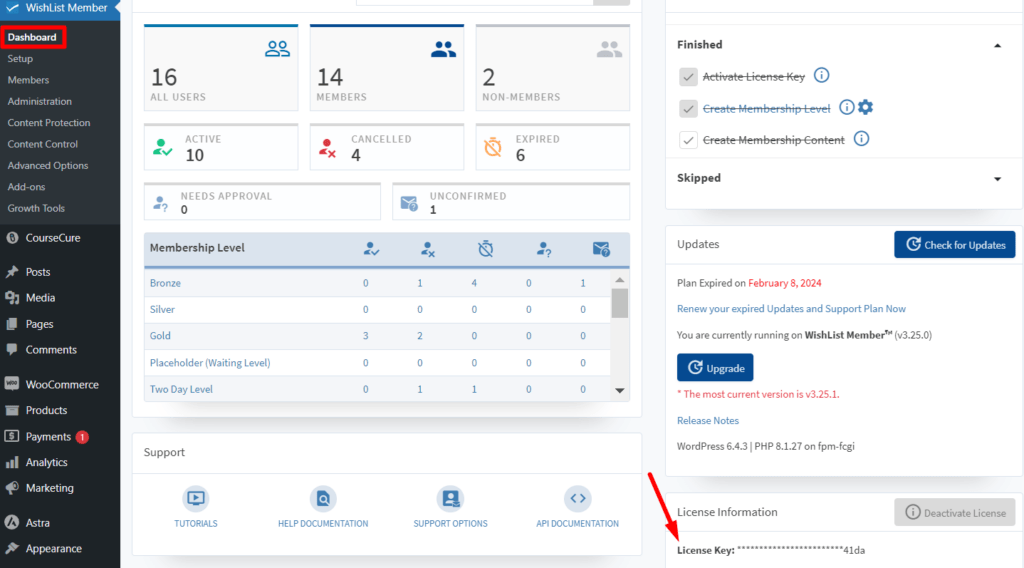The height and width of the screenshot is (568, 1024).
Task: Click the cancelled column header icon in Membership Level table
Action: click(428, 249)
